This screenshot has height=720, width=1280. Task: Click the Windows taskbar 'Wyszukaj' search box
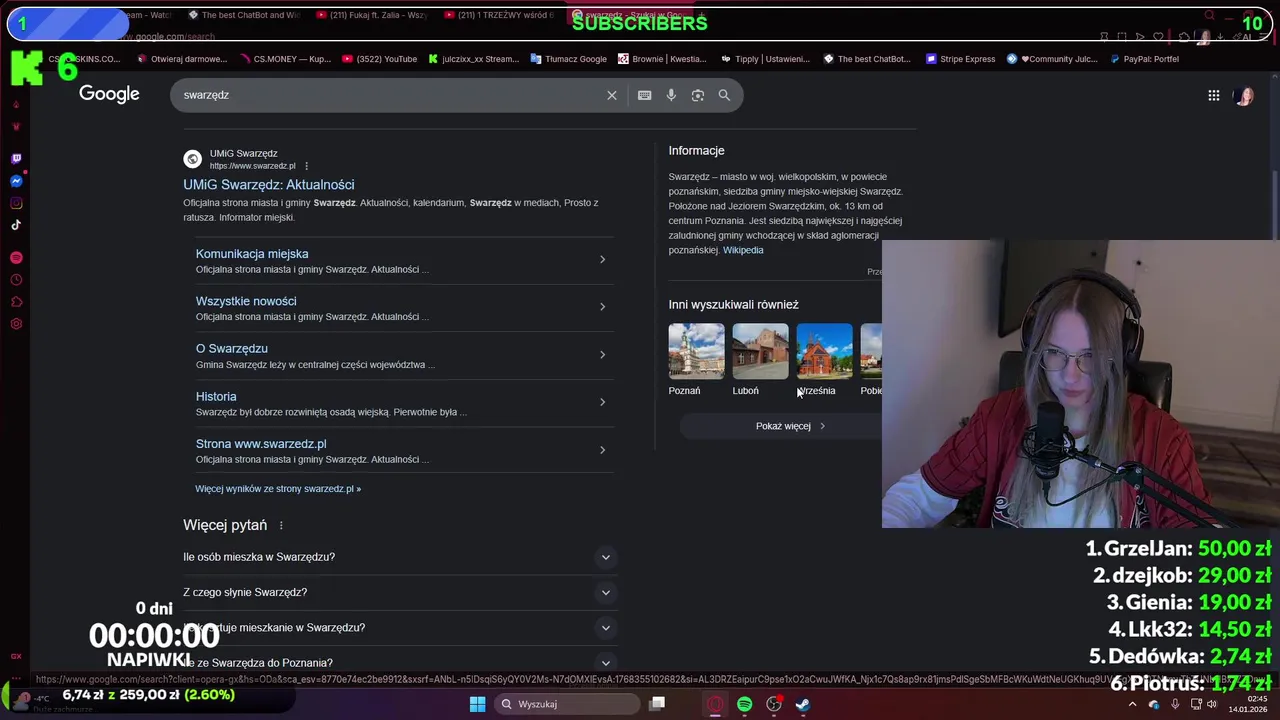coord(568,704)
